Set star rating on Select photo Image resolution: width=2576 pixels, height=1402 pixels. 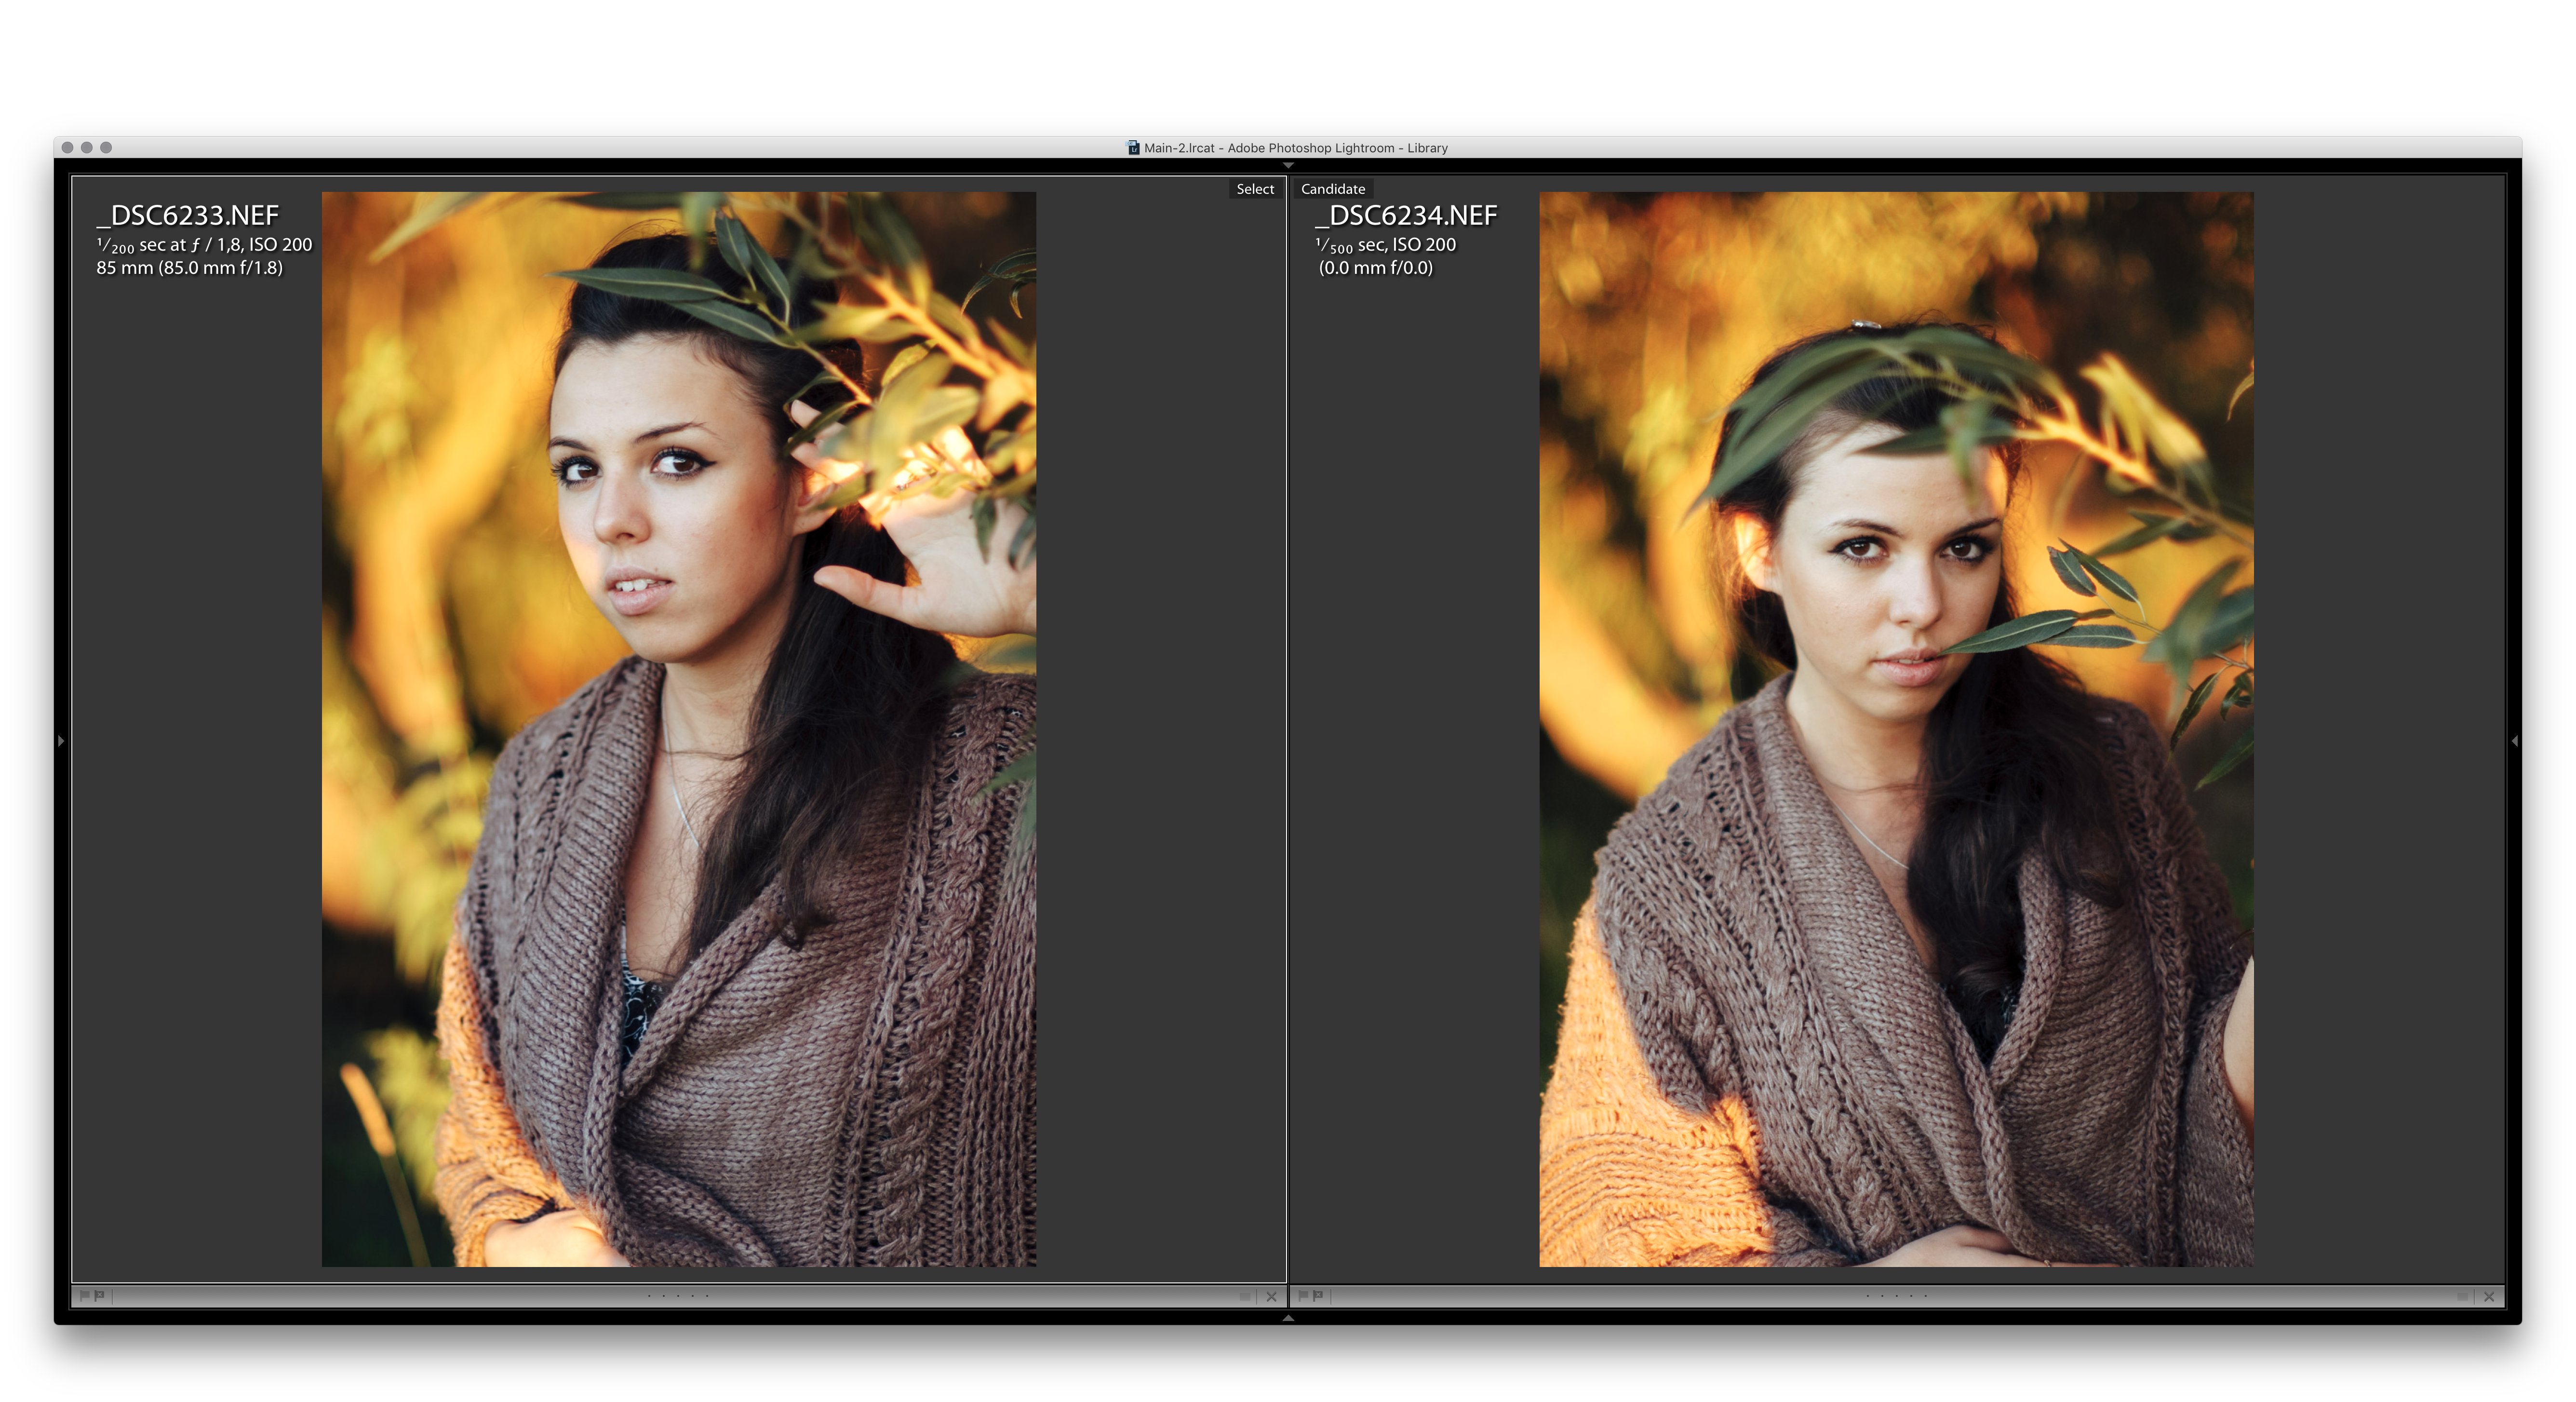click(678, 1296)
